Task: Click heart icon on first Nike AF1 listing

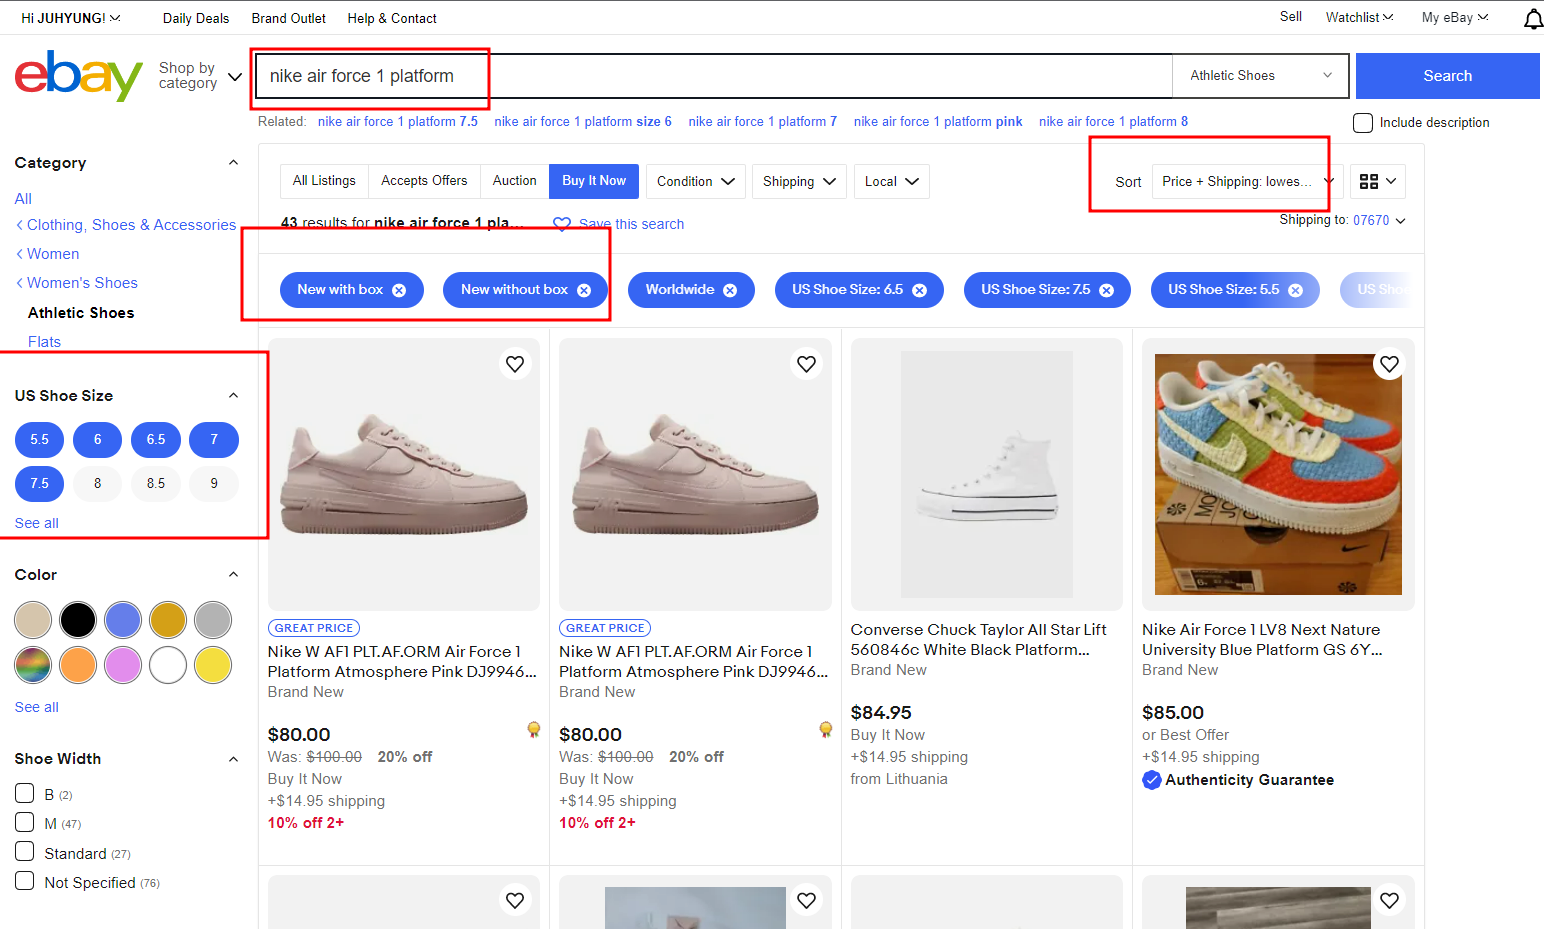Action: (515, 364)
